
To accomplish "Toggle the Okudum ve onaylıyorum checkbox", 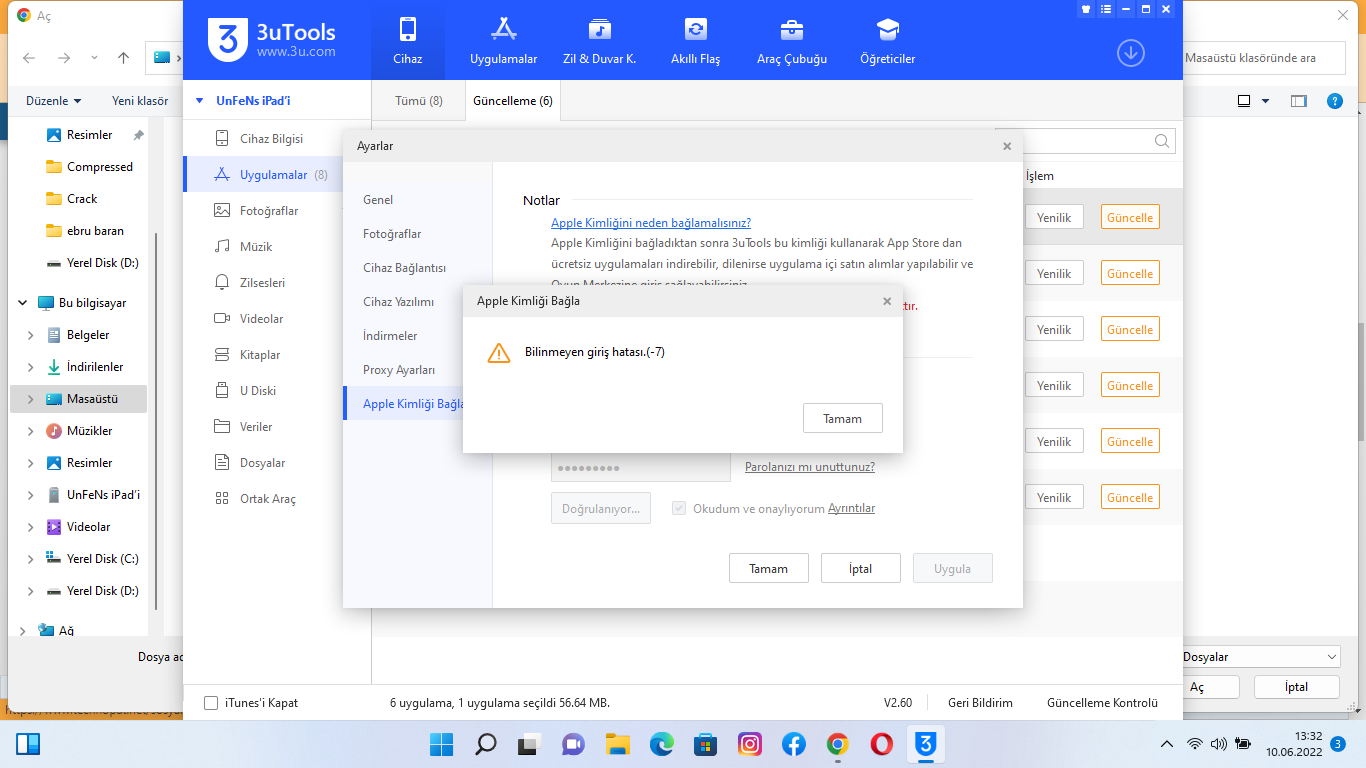I will (679, 508).
